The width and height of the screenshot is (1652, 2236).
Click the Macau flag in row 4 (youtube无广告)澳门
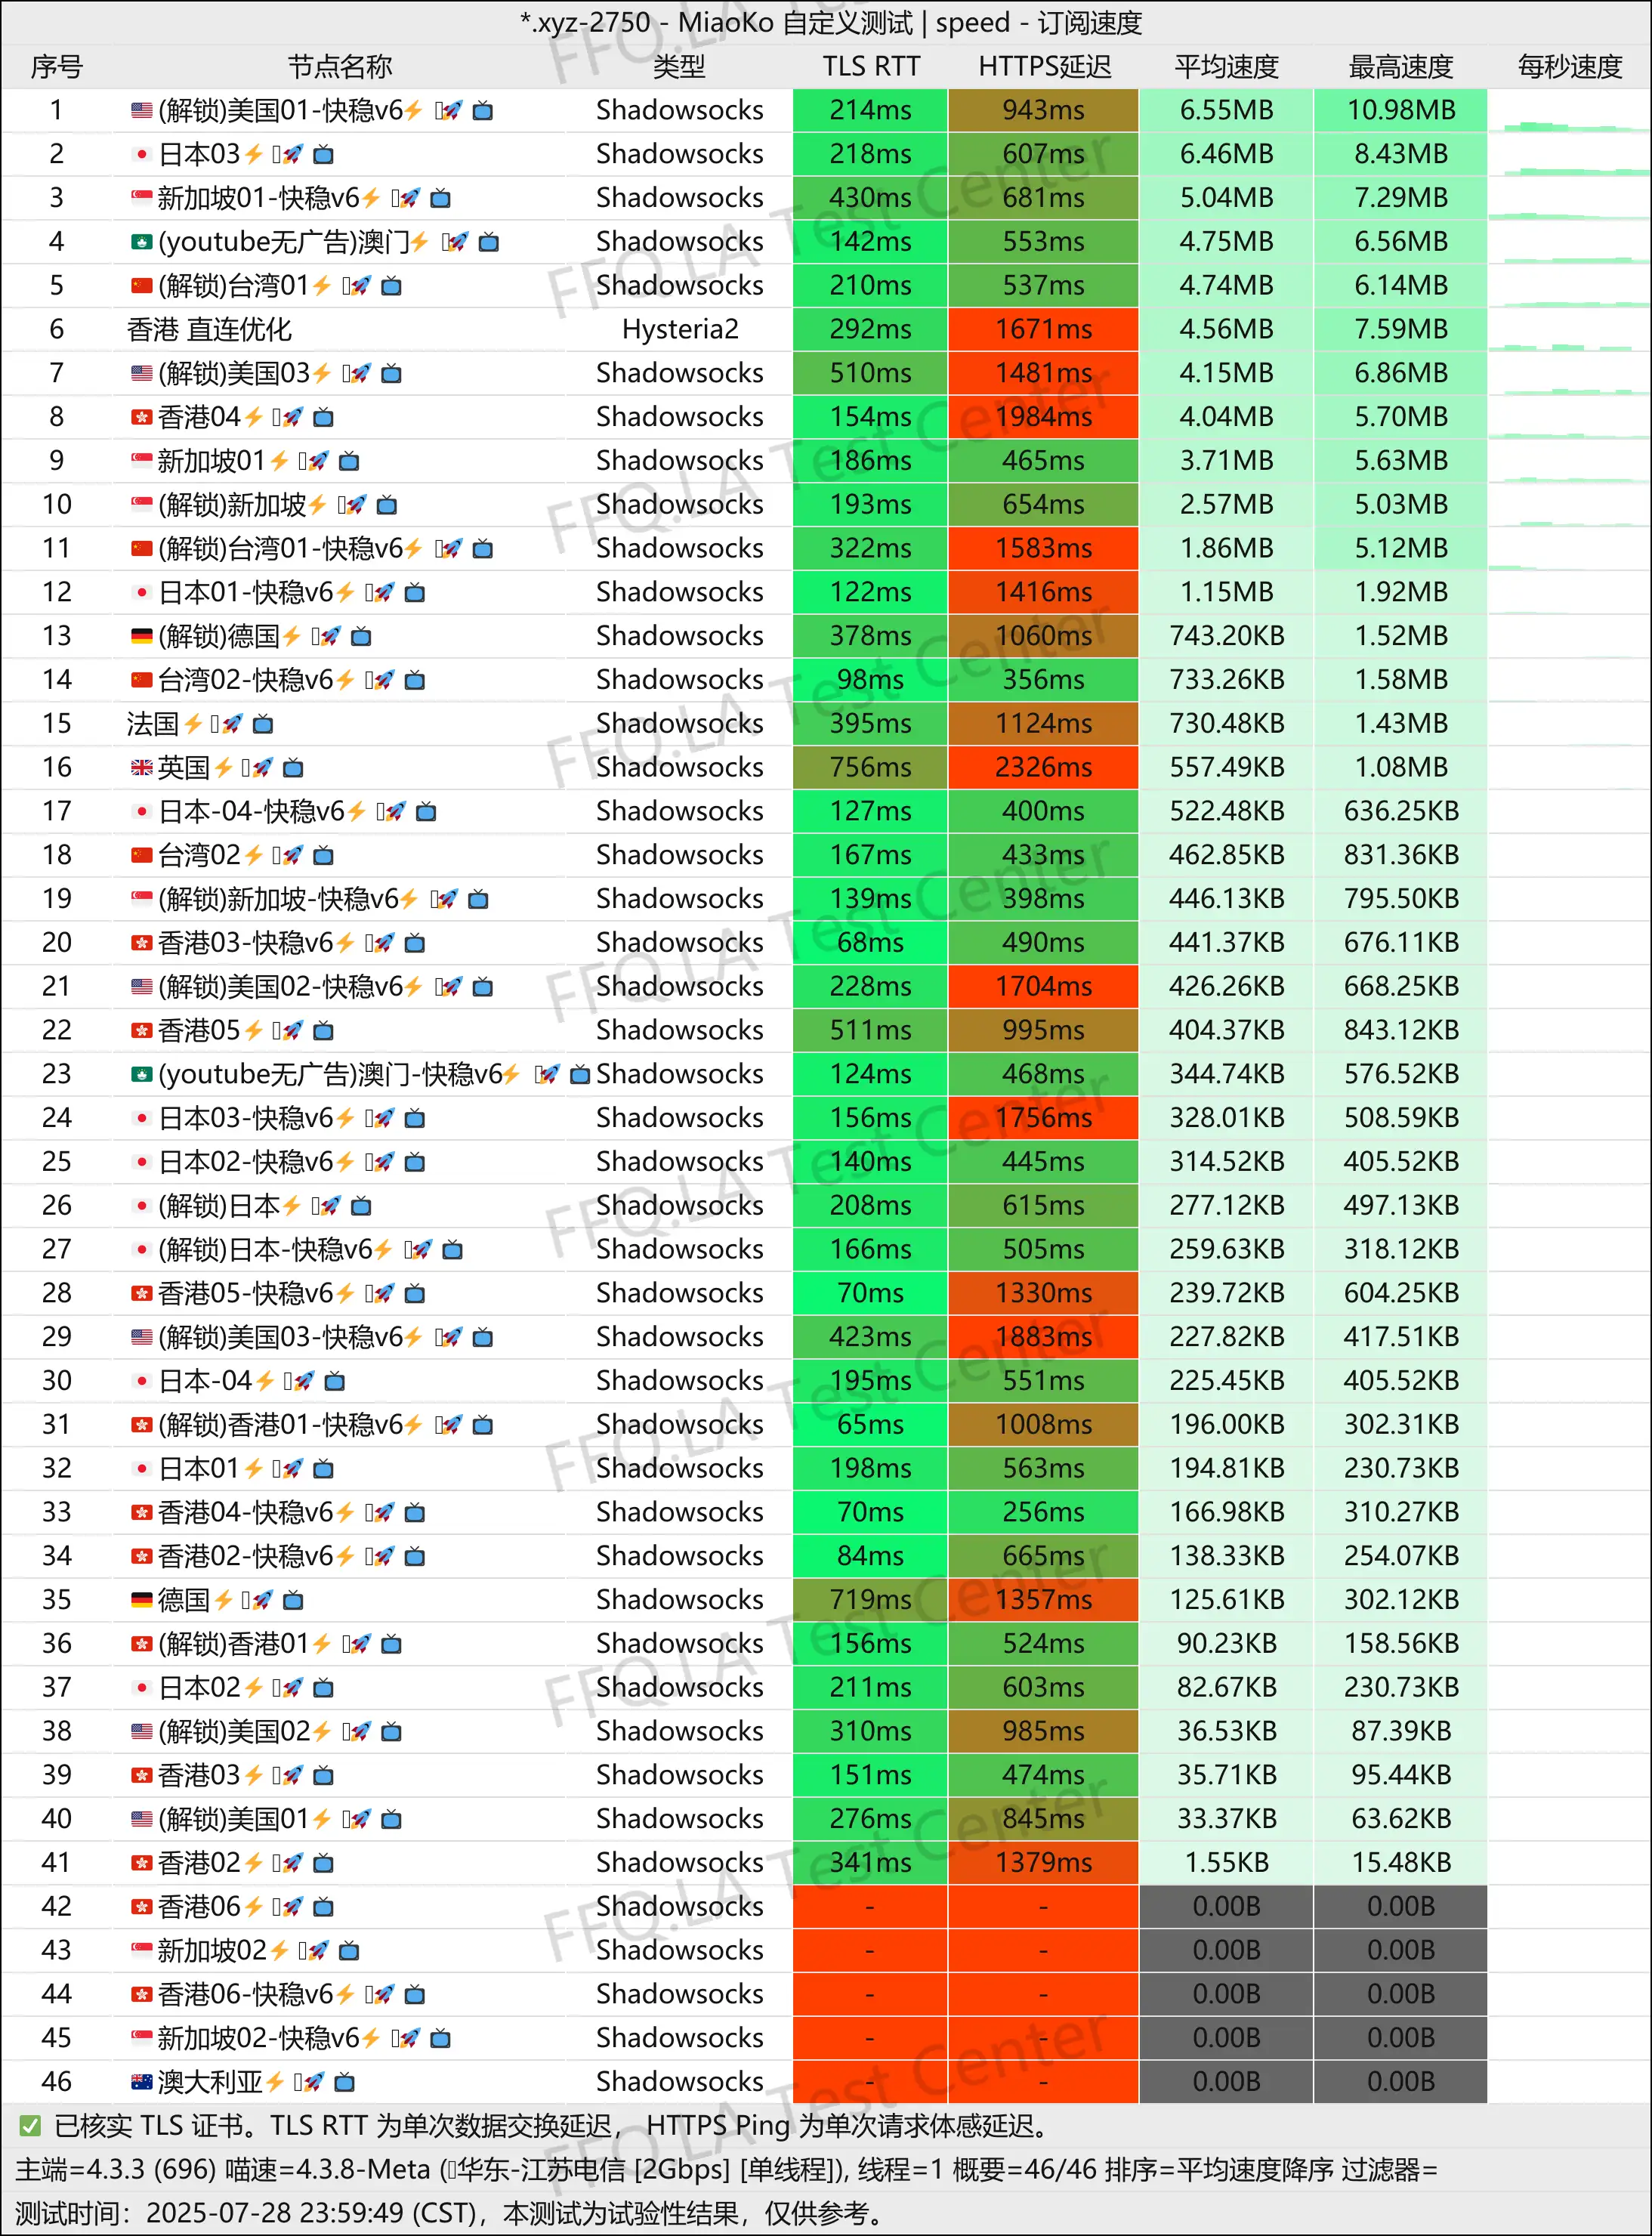tap(142, 242)
